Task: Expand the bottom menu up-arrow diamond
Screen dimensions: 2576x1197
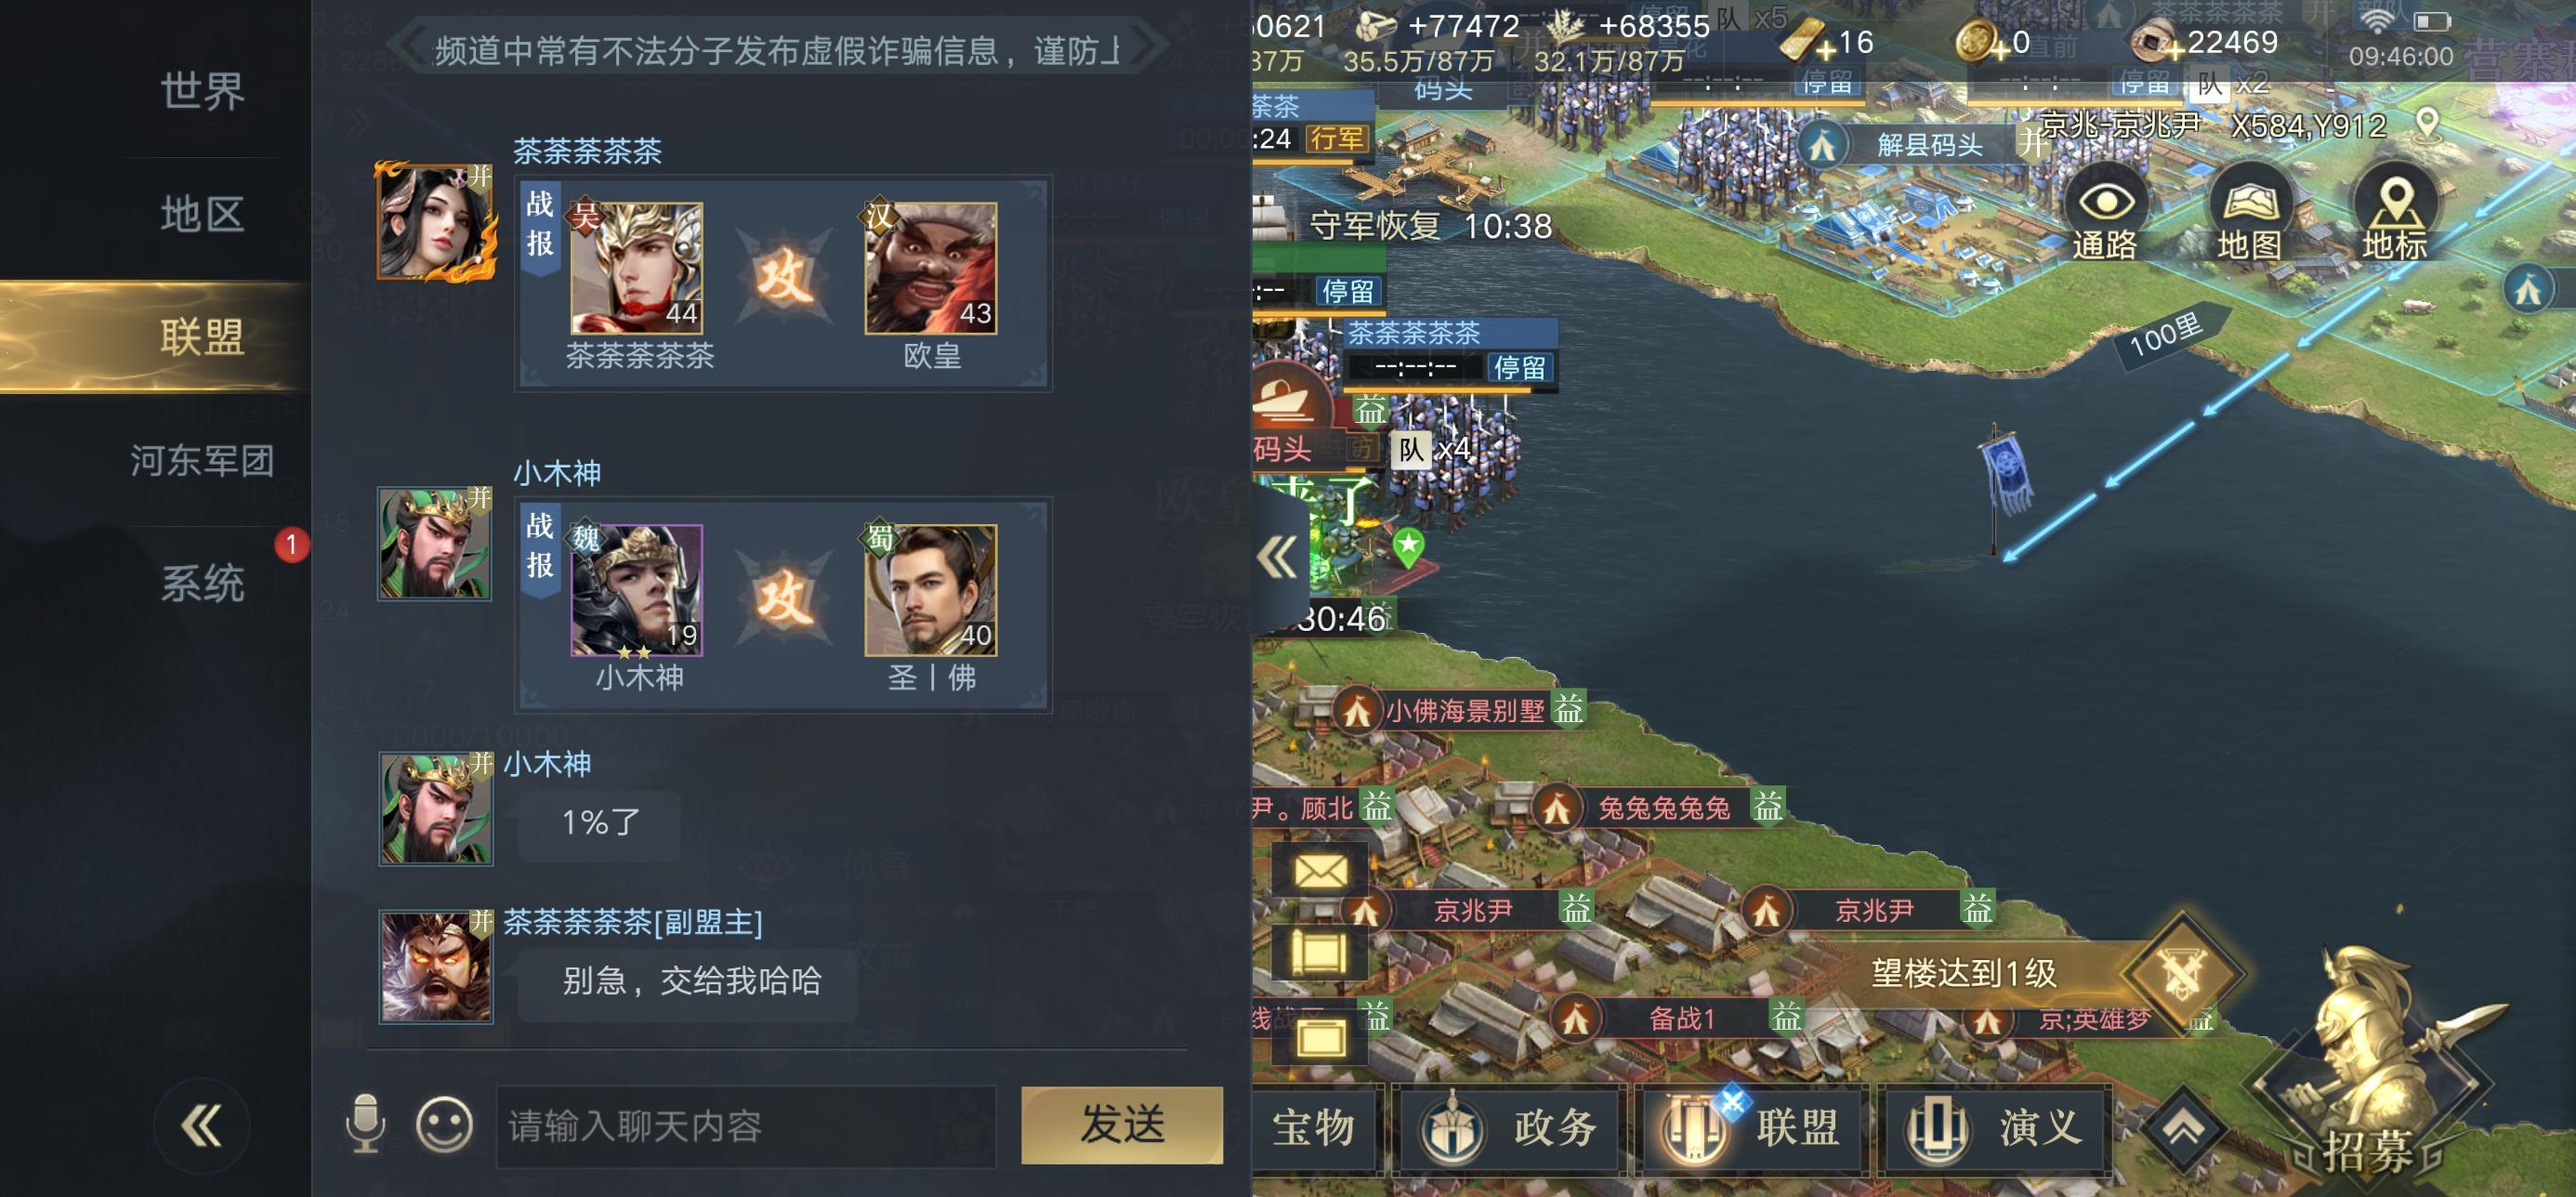Action: click(2185, 1129)
